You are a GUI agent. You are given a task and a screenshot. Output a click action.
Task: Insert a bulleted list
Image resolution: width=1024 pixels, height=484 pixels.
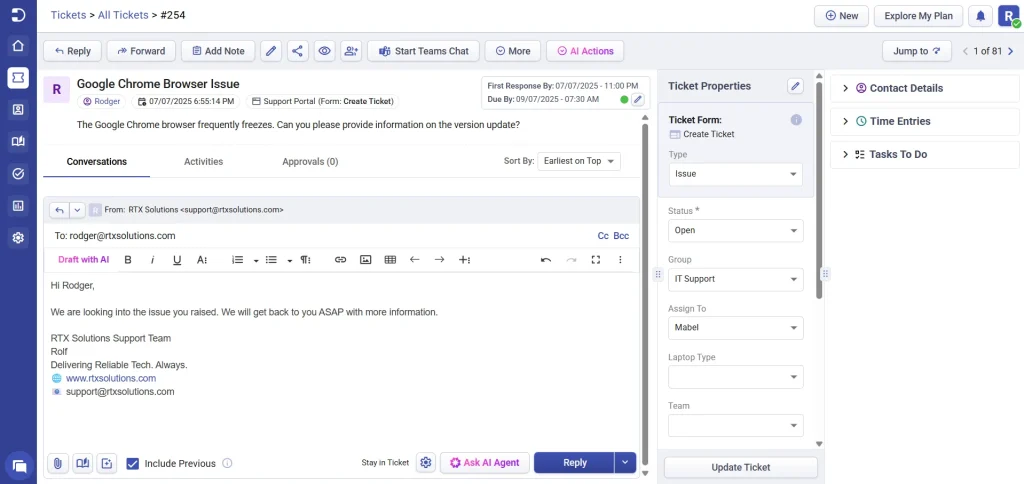point(272,259)
